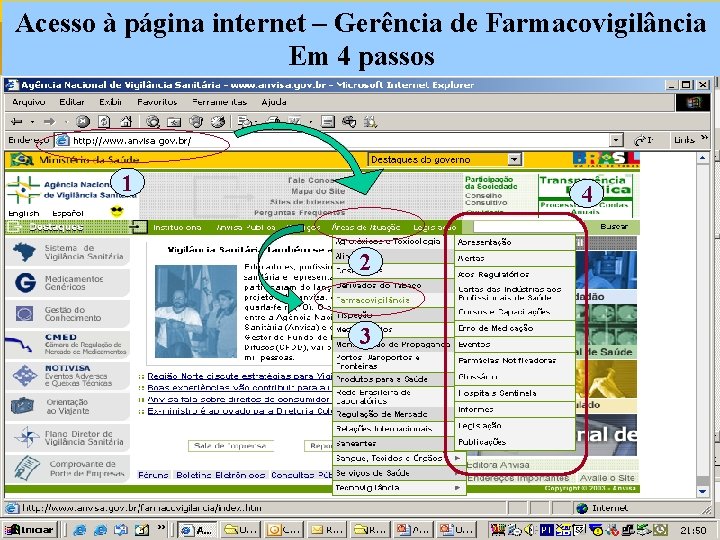Click the Refresh page icon
Image resolution: width=720 pixels, height=540 pixels.
(x=104, y=122)
